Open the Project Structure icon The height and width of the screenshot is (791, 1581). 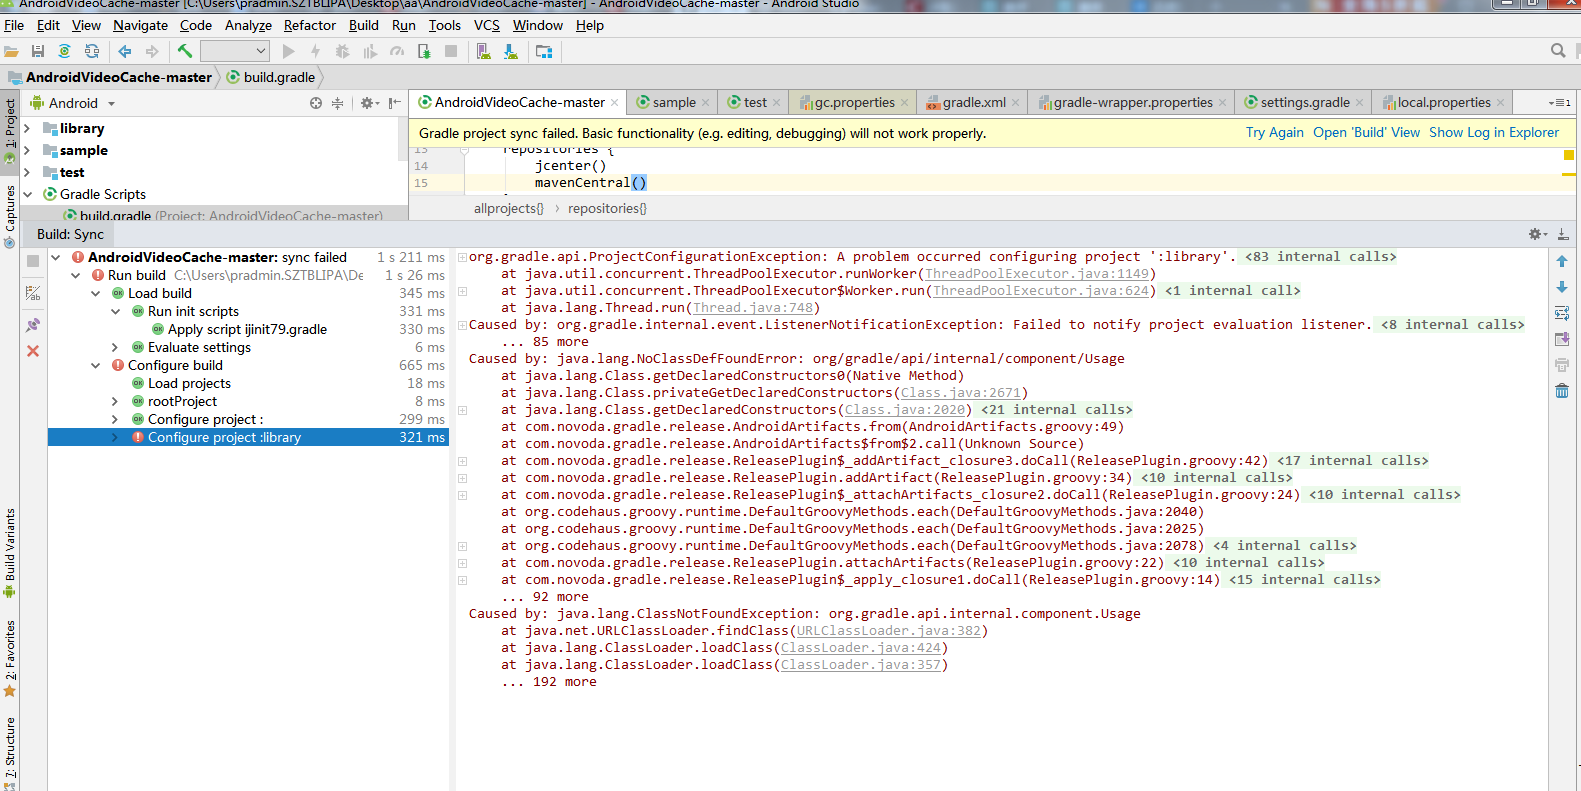(x=544, y=51)
